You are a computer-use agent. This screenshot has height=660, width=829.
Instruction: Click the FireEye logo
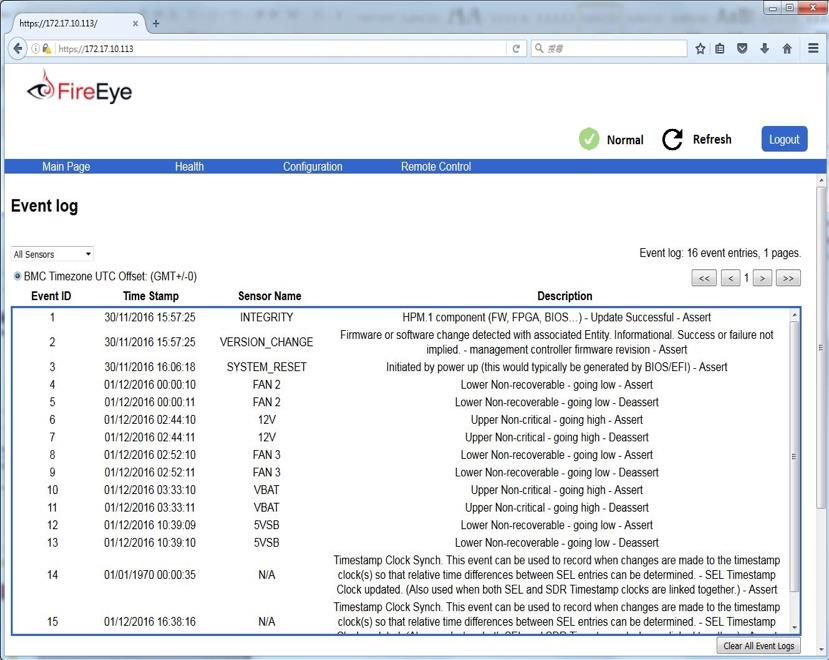point(79,88)
